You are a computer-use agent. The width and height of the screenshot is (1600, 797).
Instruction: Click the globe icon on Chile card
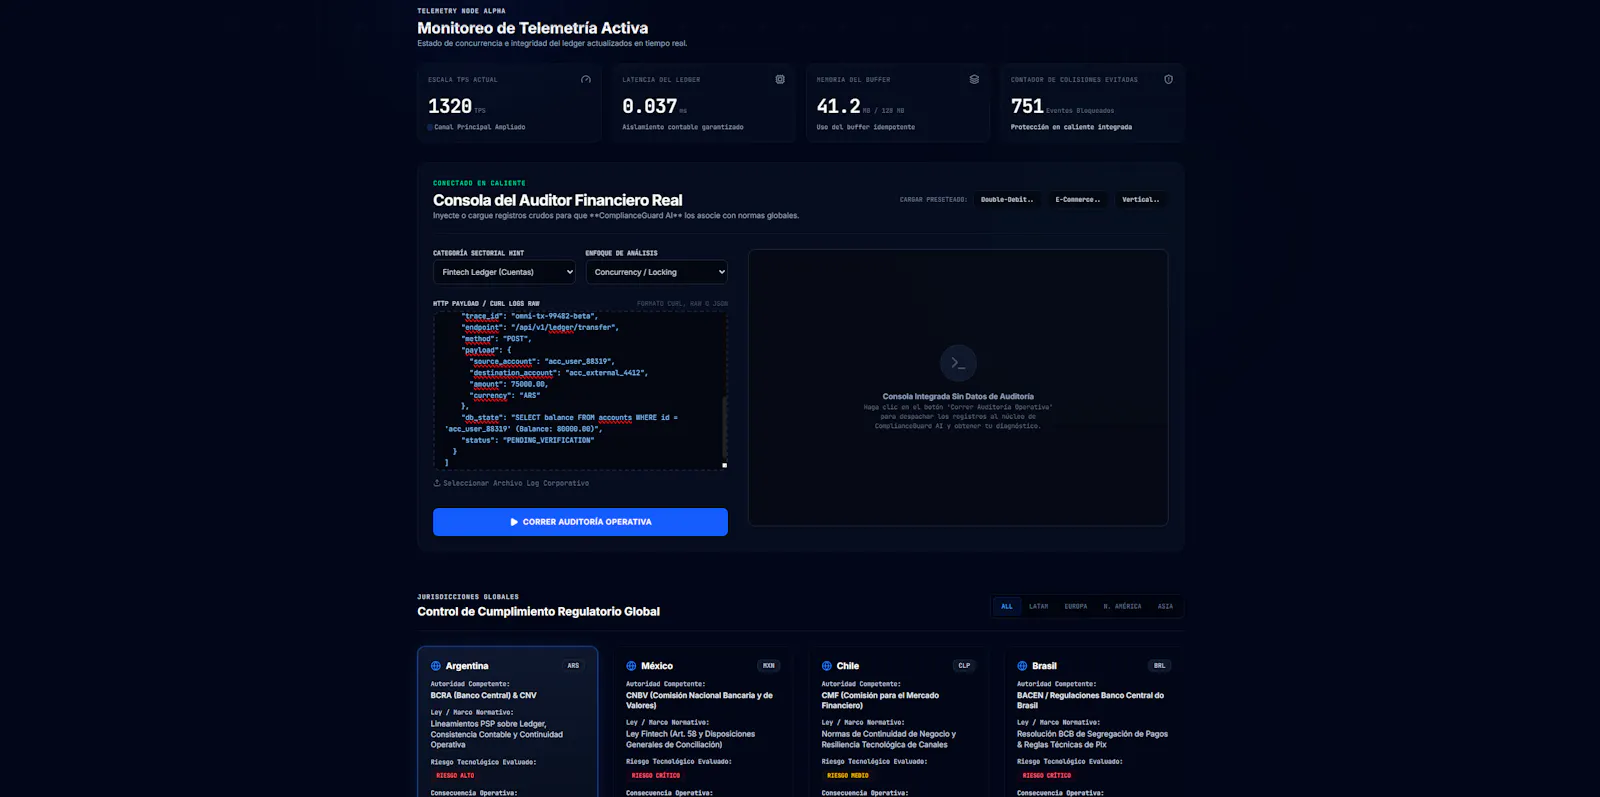pos(827,666)
